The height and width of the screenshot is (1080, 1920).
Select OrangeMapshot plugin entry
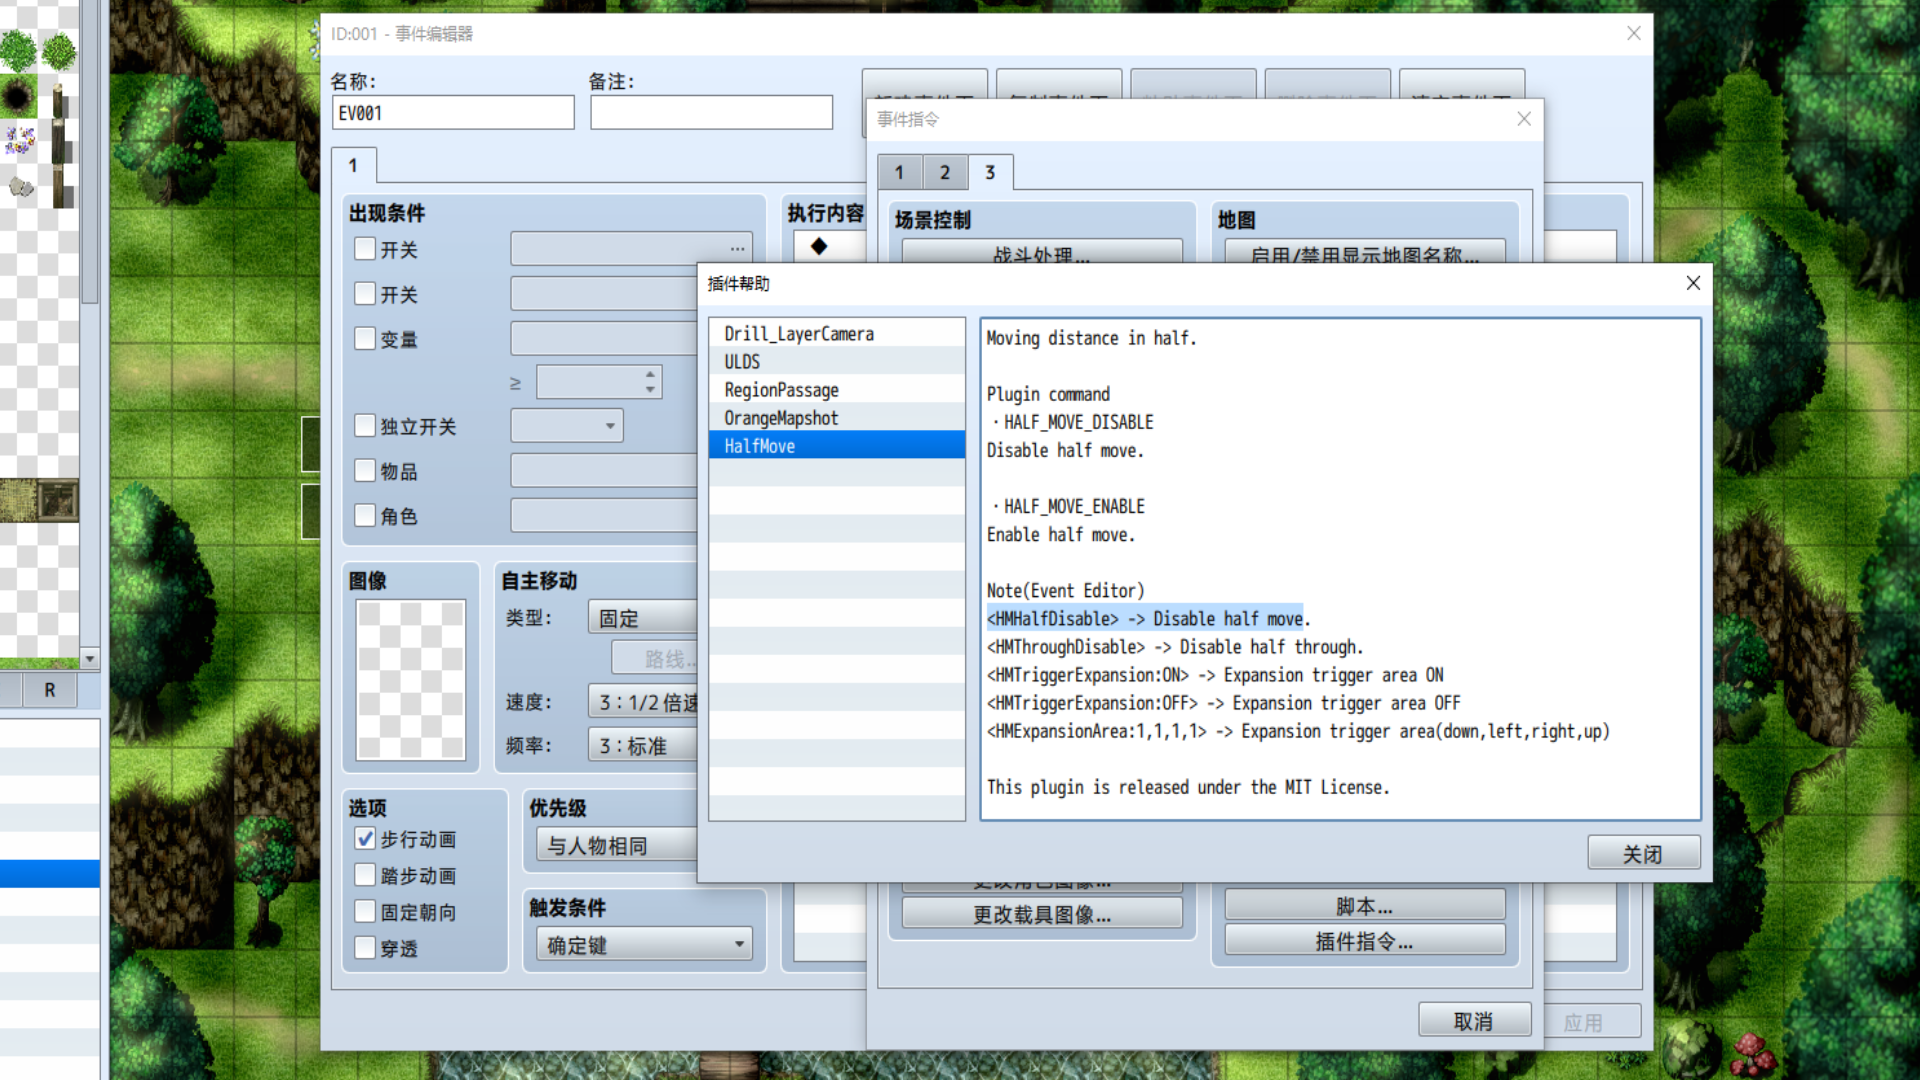click(837, 418)
